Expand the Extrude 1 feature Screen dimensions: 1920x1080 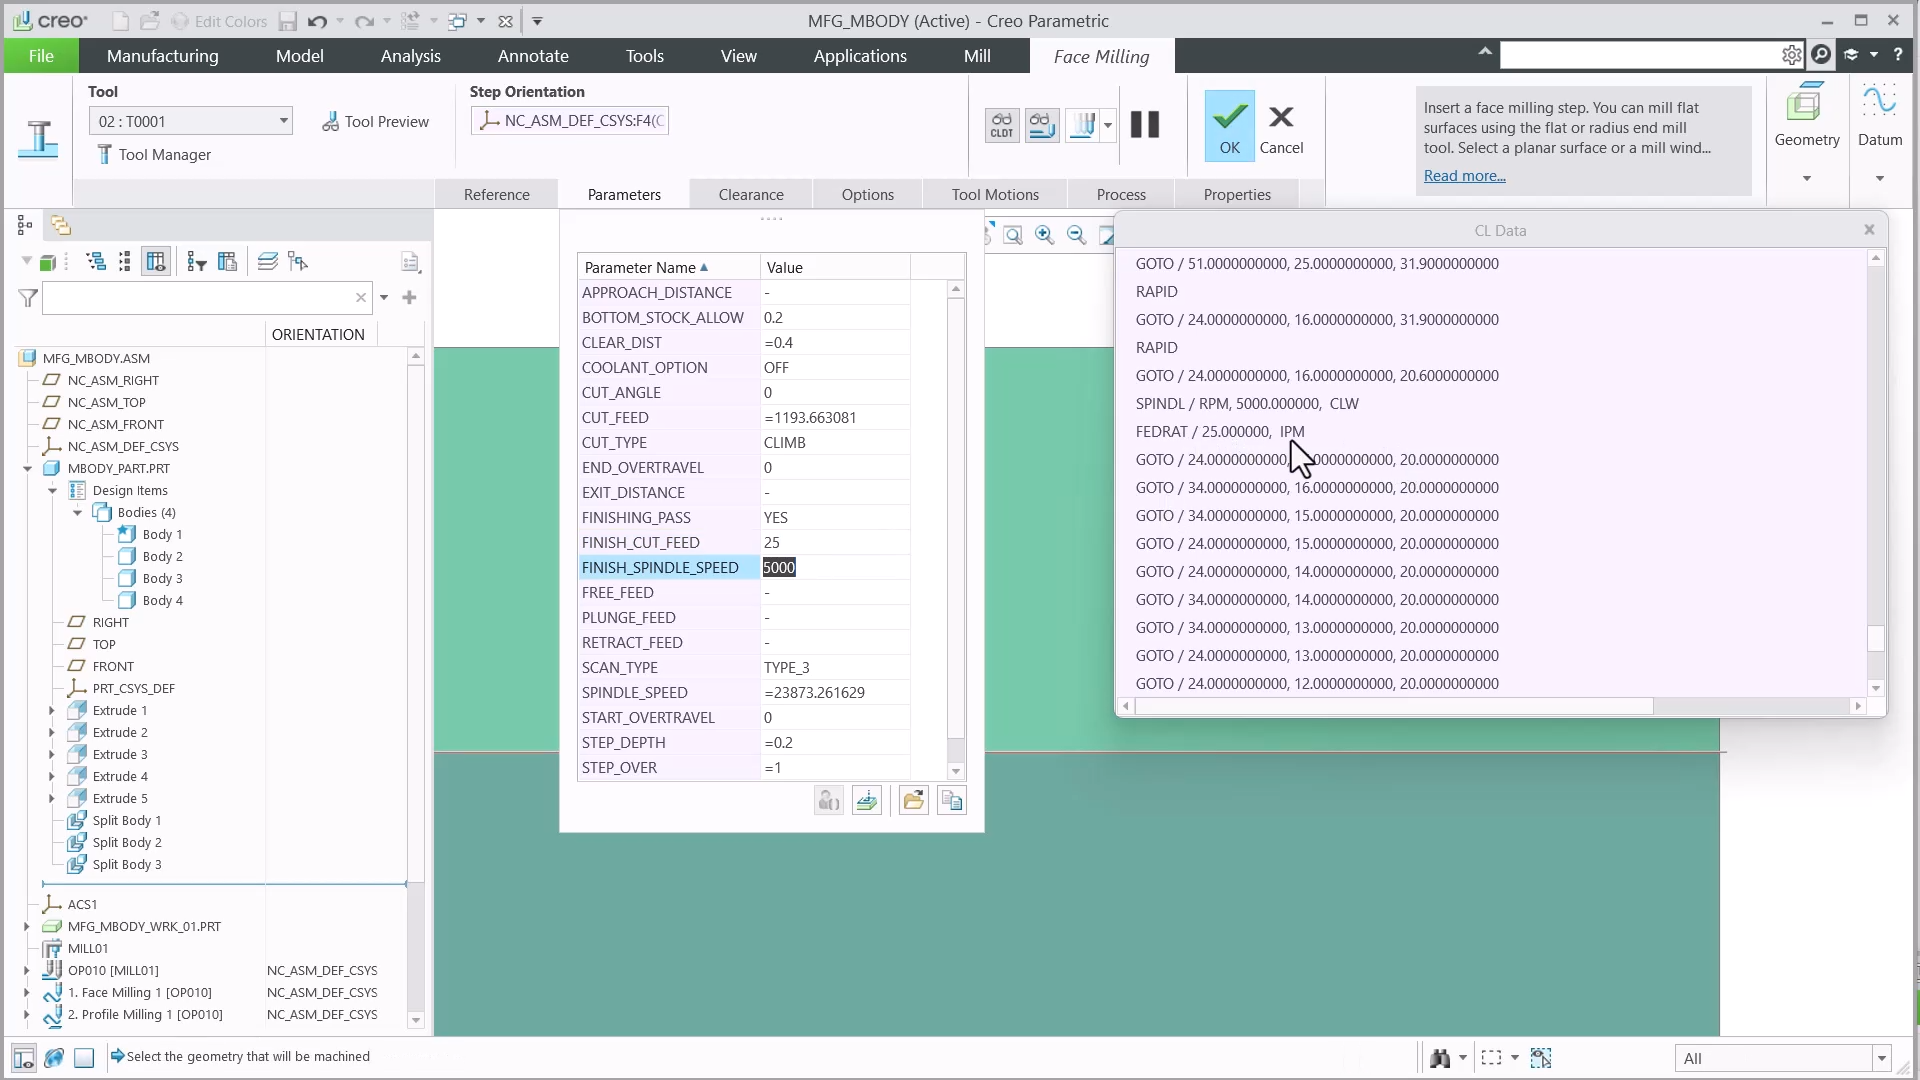tap(52, 710)
